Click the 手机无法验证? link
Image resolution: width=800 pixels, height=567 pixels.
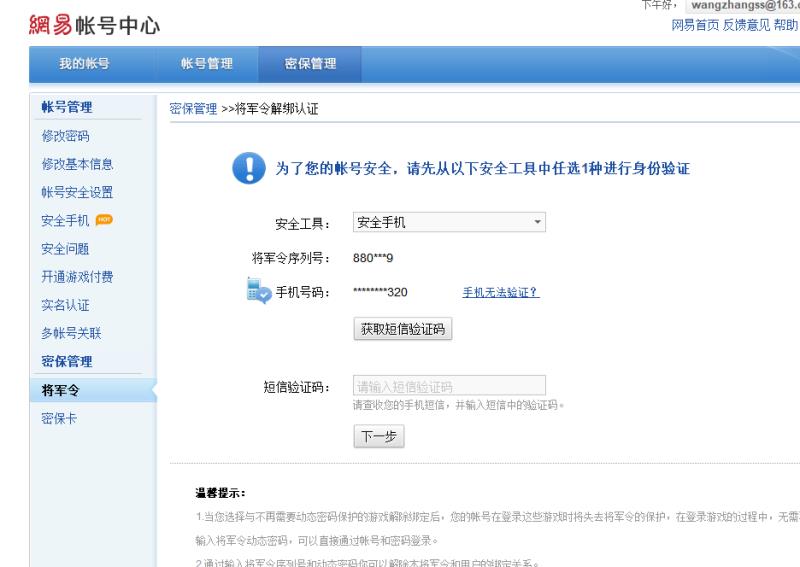500,292
